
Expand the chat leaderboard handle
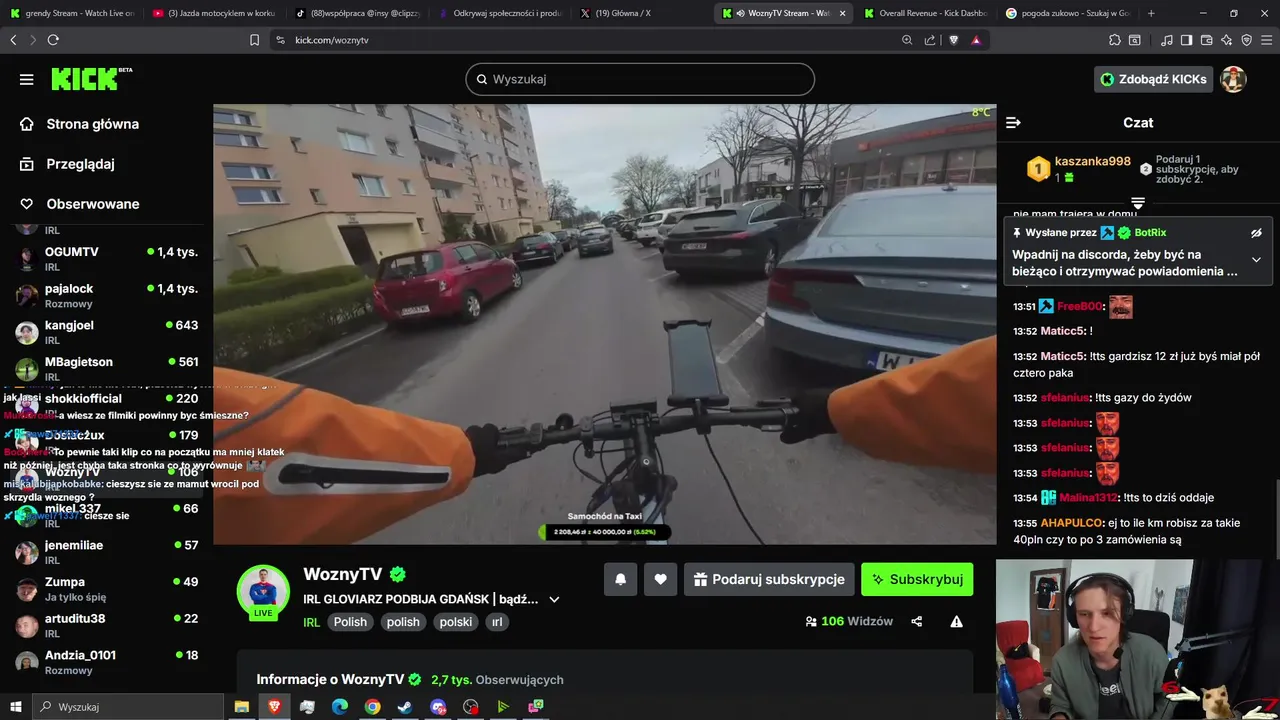pyautogui.click(x=1138, y=202)
